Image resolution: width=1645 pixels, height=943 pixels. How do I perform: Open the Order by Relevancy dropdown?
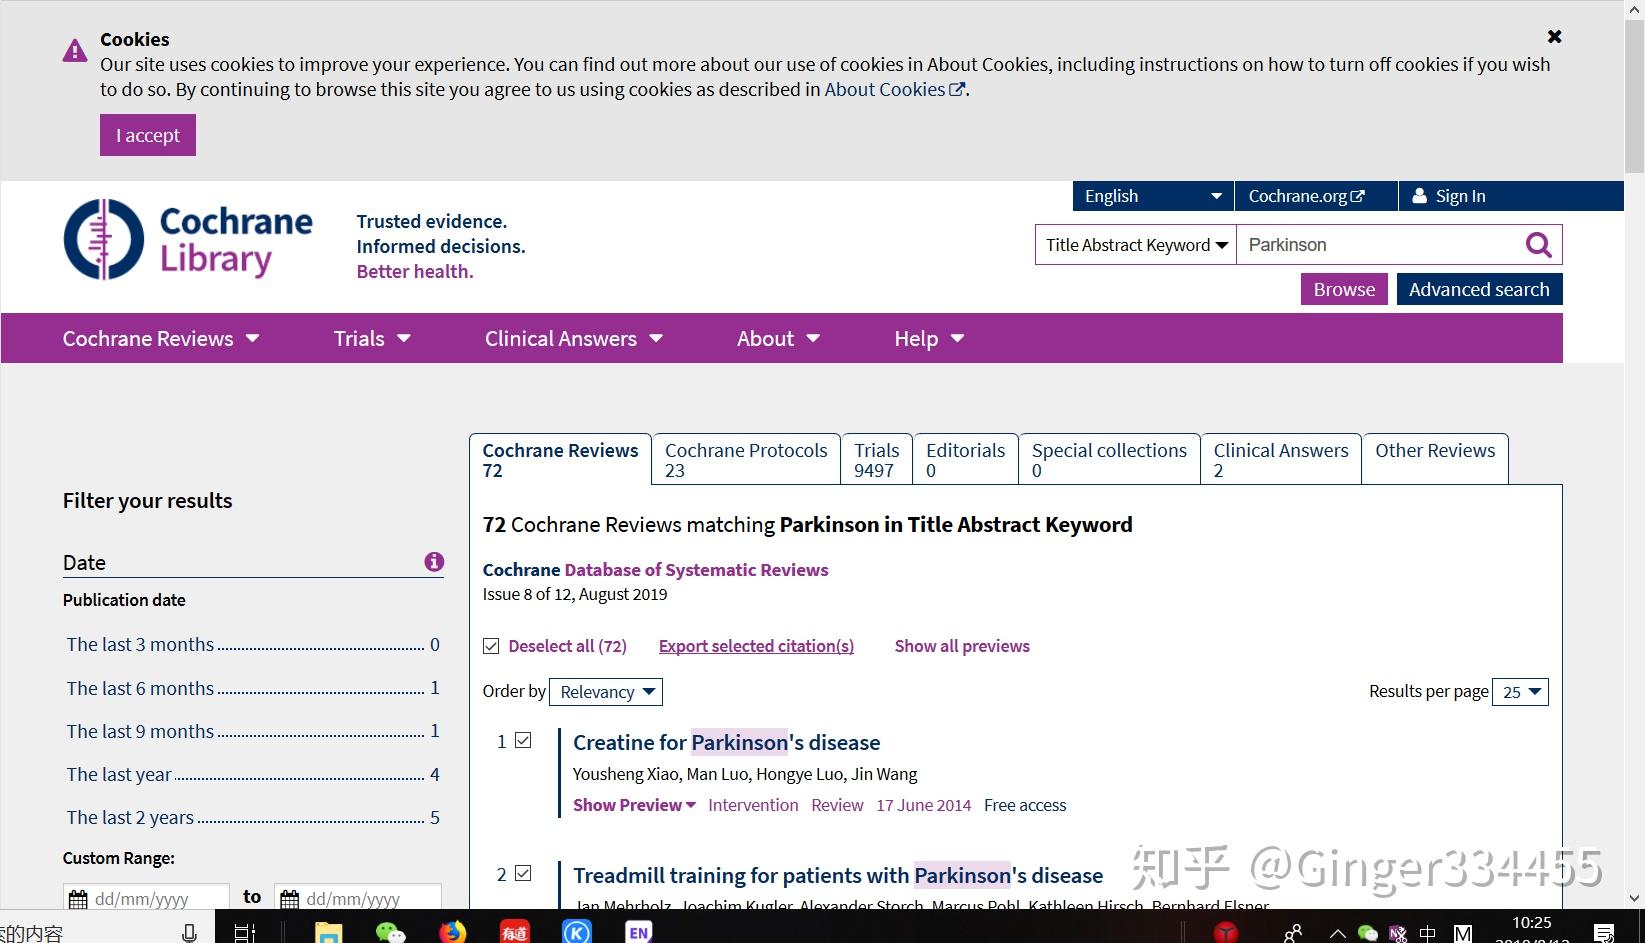tap(605, 691)
